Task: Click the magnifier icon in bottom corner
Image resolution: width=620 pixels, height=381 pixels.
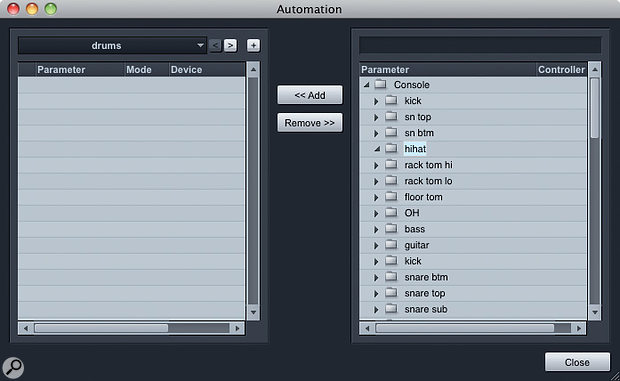Action: tap(13, 368)
